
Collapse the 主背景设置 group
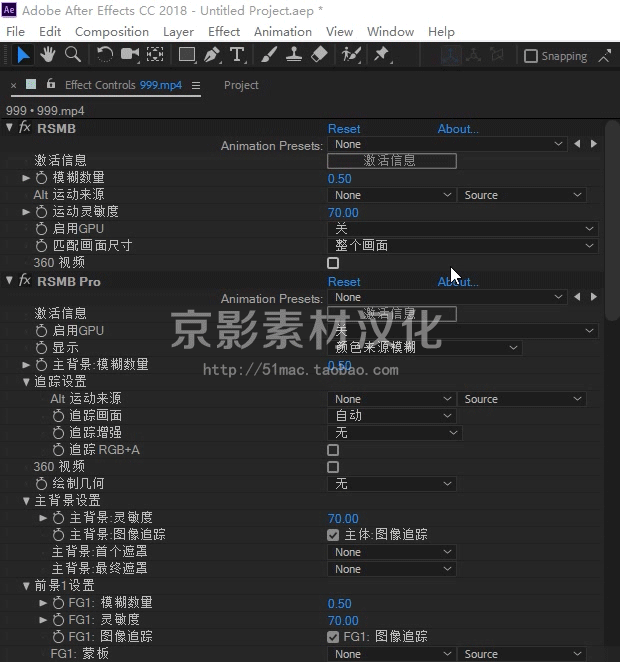coord(26,501)
